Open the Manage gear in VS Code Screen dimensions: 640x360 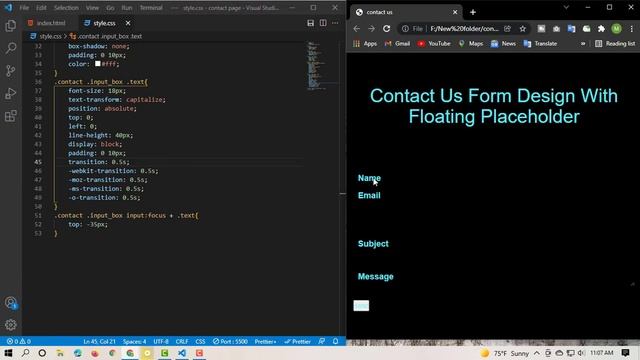coord(11,325)
